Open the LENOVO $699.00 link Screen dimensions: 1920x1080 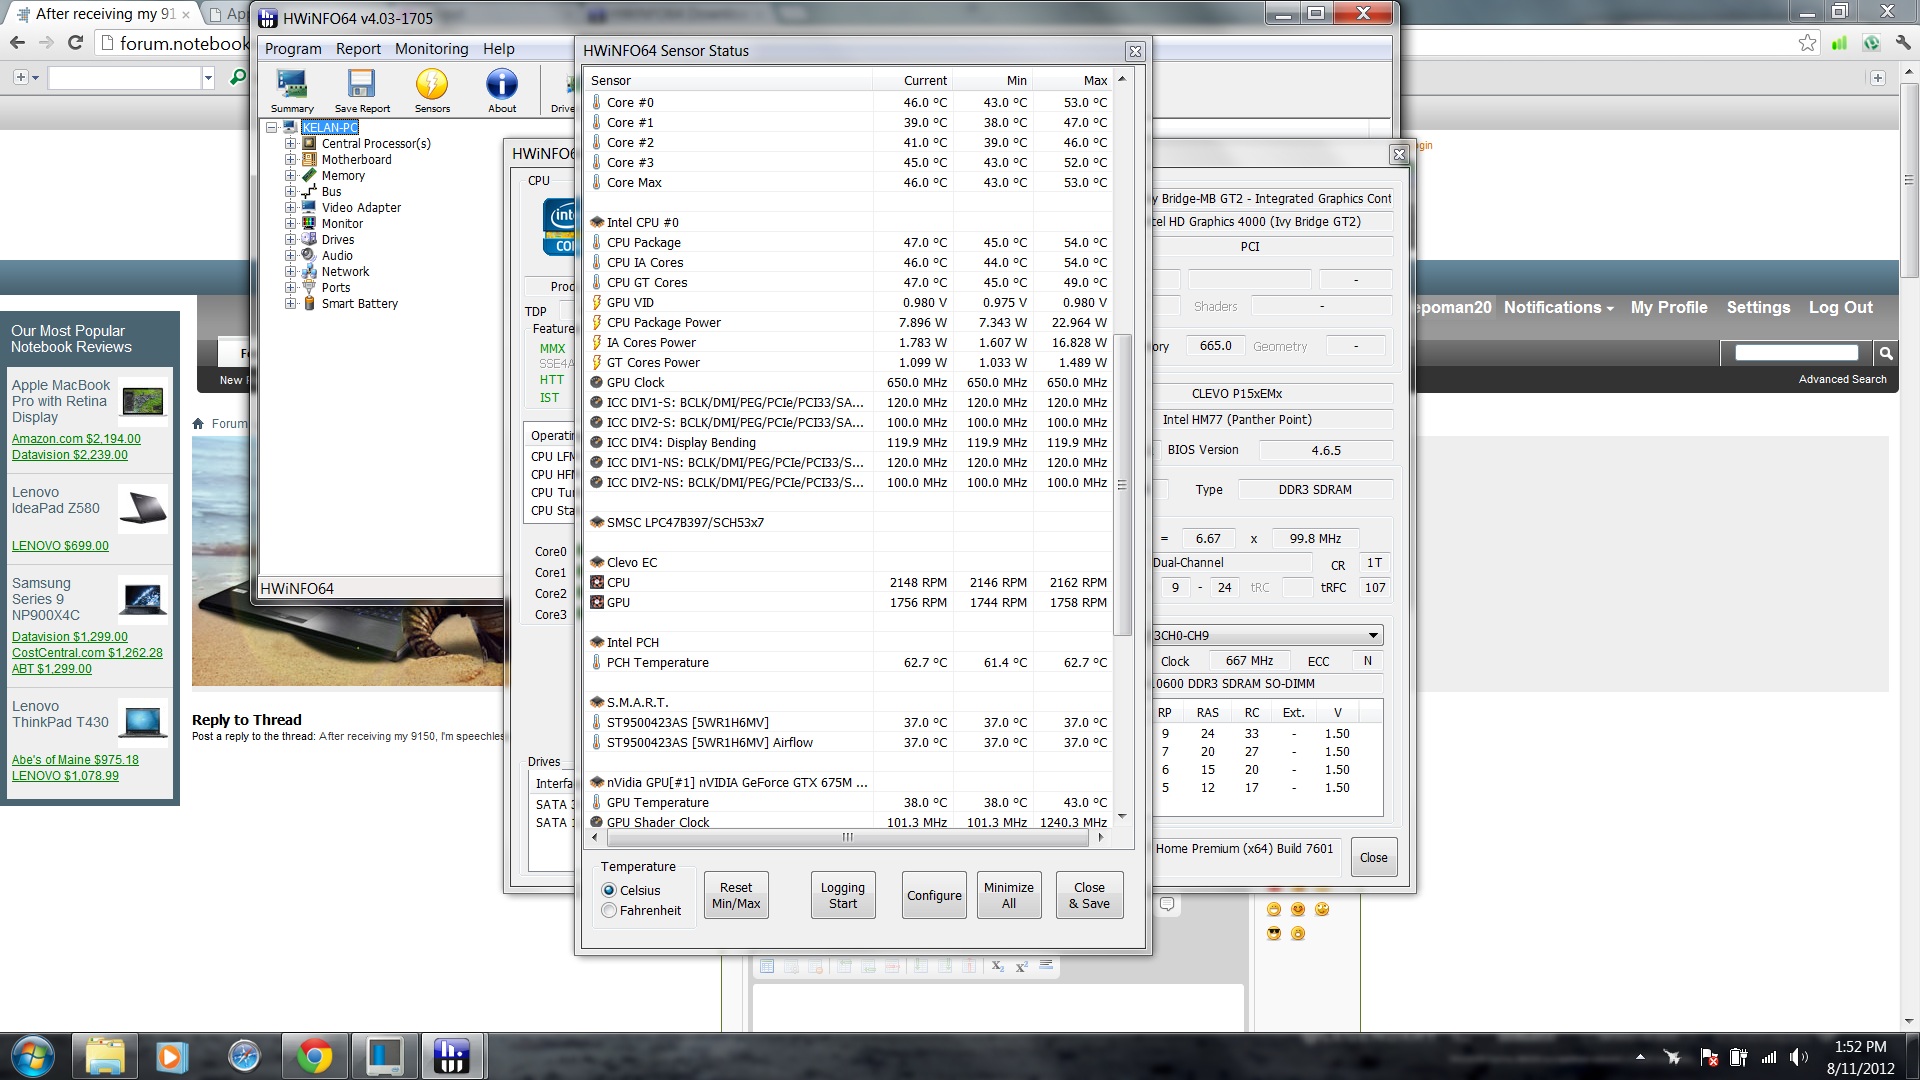pos(60,546)
